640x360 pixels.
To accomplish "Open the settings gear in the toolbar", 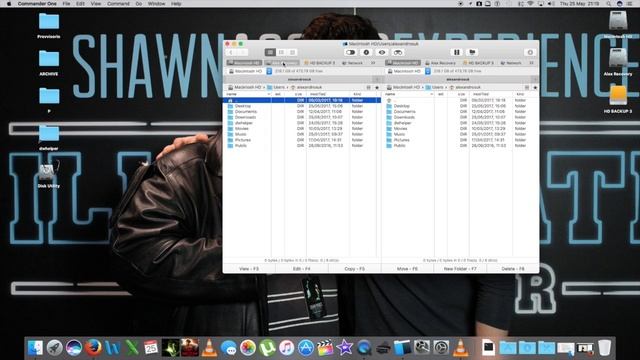I will click(x=530, y=52).
